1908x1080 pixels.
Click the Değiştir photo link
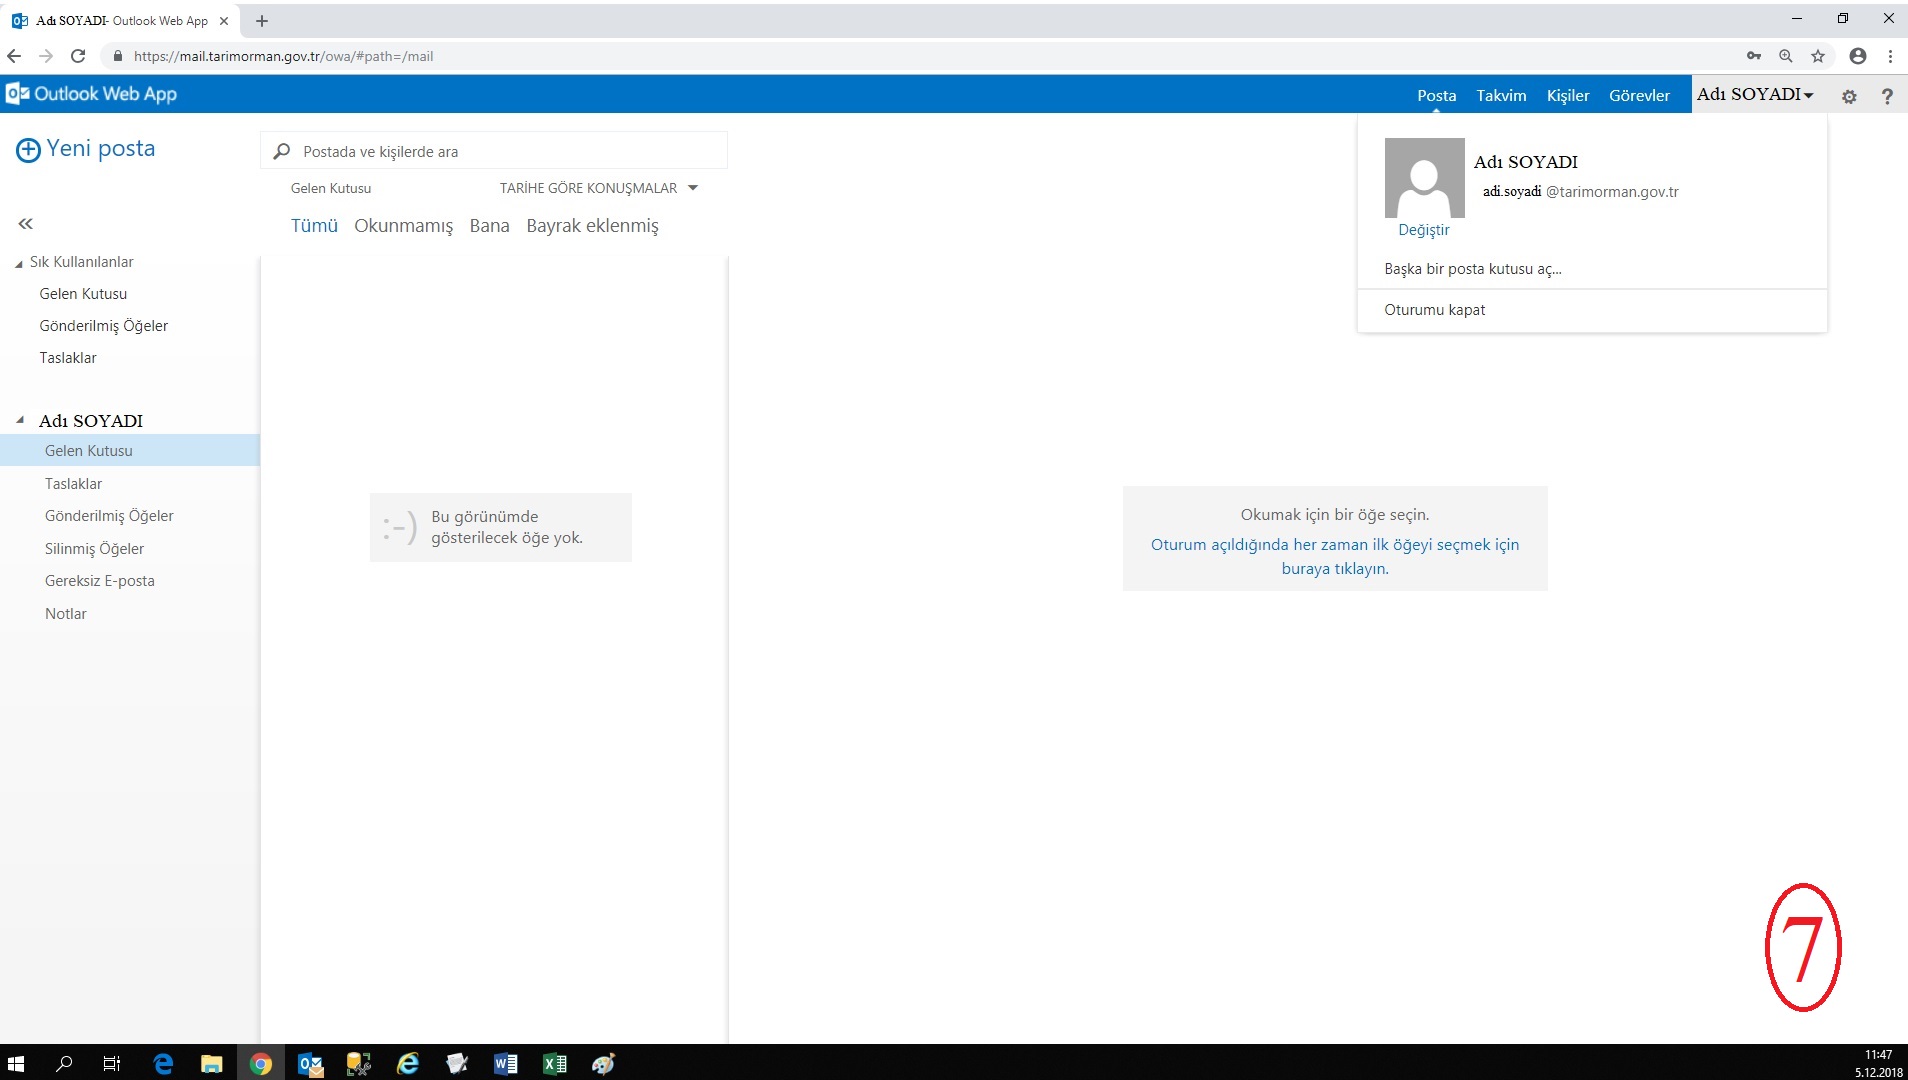1423,230
